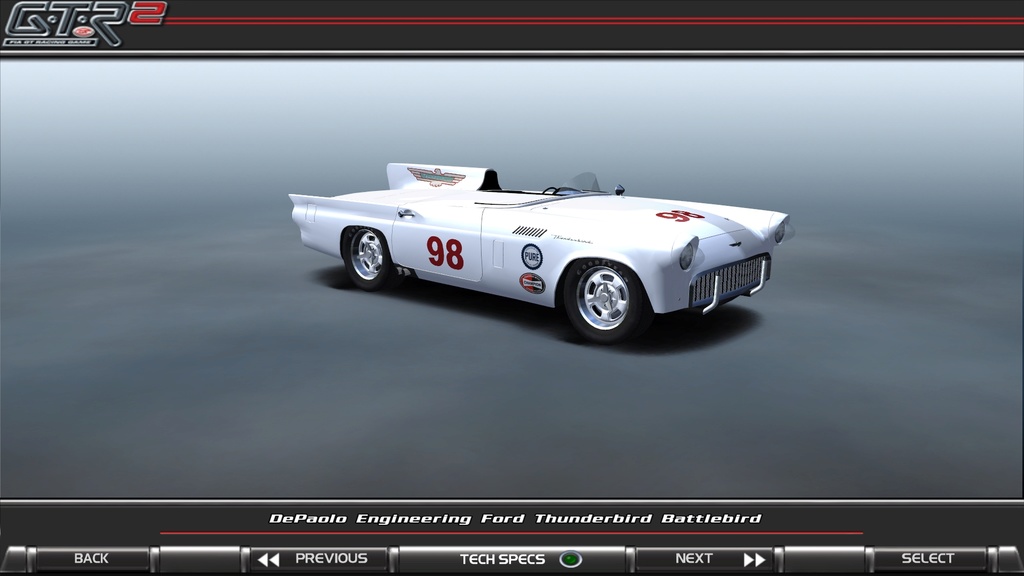The height and width of the screenshot is (576, 1024).
Task: Open the TECH SPECS panel
Action: pyautogui.click(x=513, y=559)
